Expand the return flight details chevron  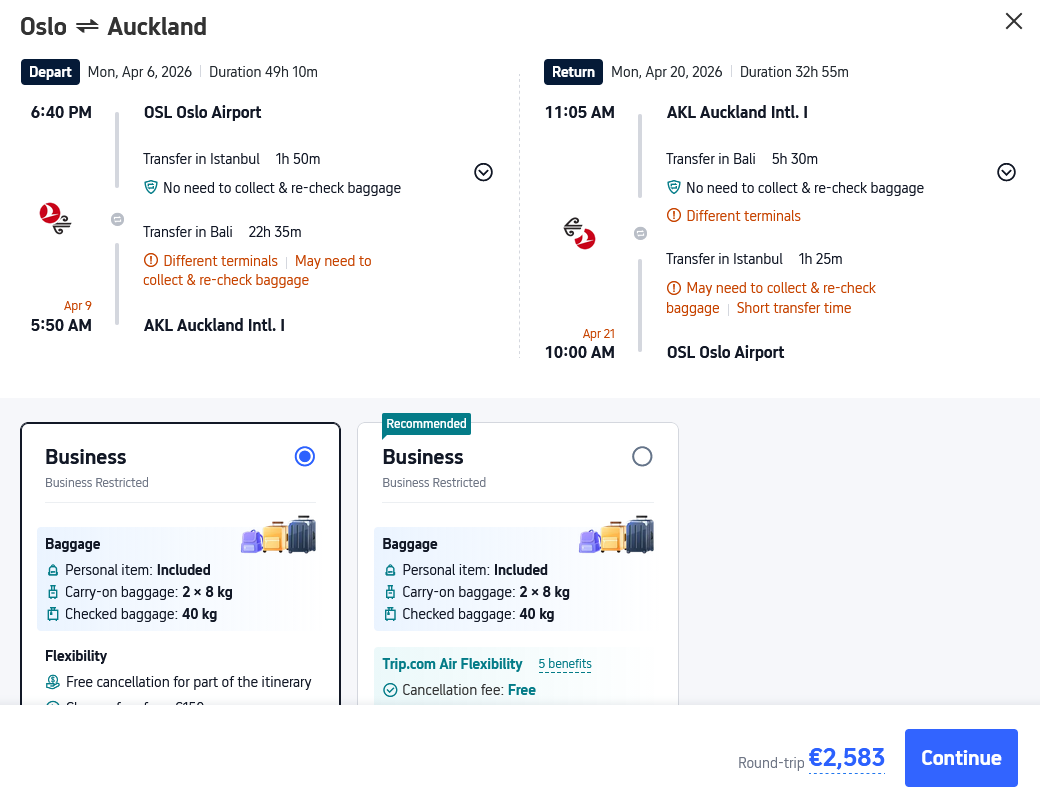click(1006, 172)
